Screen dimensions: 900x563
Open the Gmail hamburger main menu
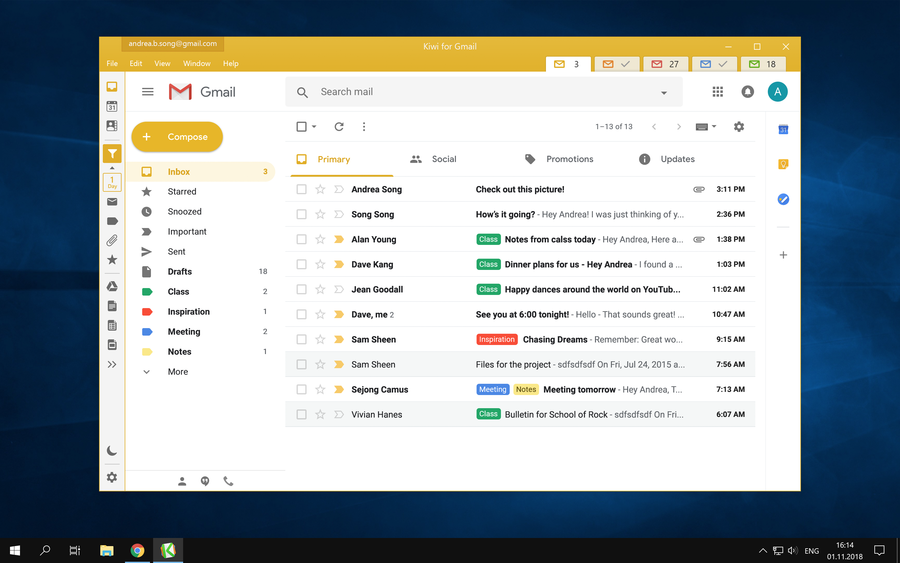point(148,92)
